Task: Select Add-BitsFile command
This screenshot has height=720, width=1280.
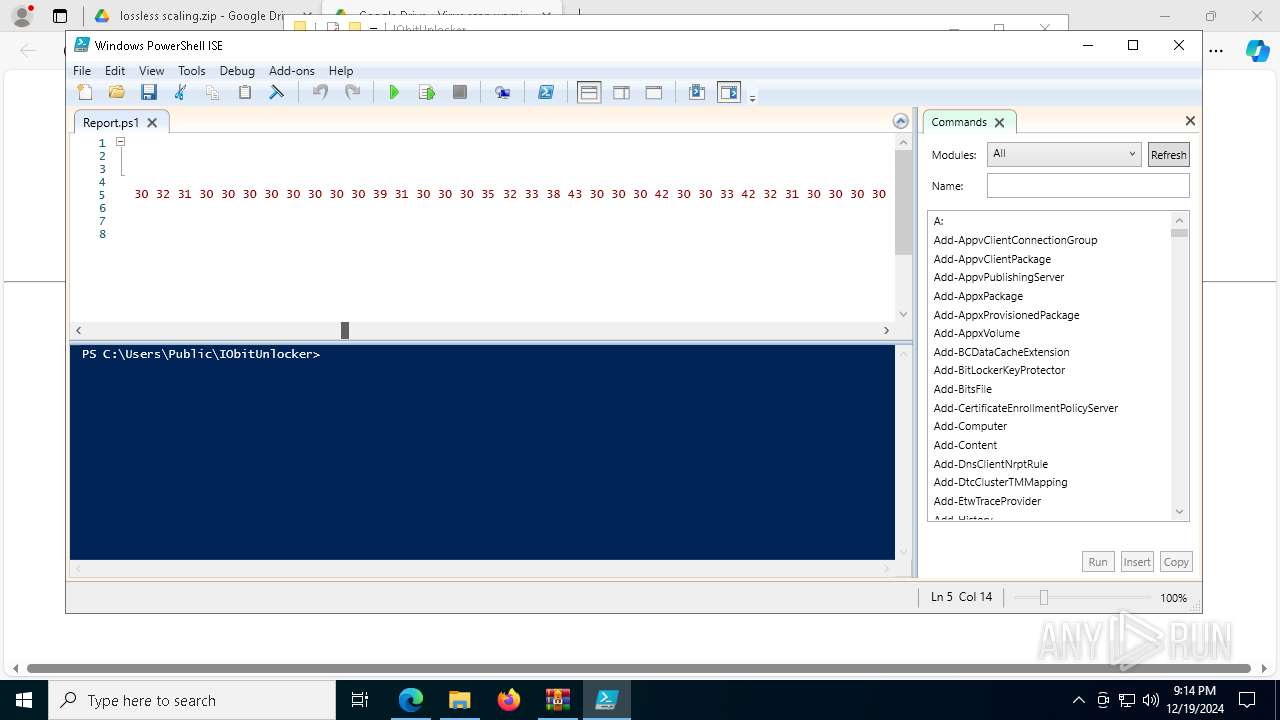Action: [x=962, y=389]
